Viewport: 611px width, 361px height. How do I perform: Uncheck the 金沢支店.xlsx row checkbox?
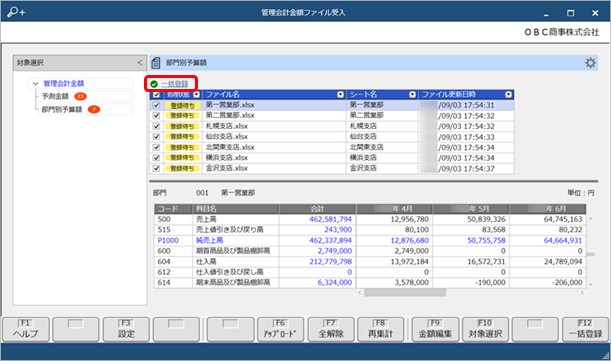coord(156,168)
